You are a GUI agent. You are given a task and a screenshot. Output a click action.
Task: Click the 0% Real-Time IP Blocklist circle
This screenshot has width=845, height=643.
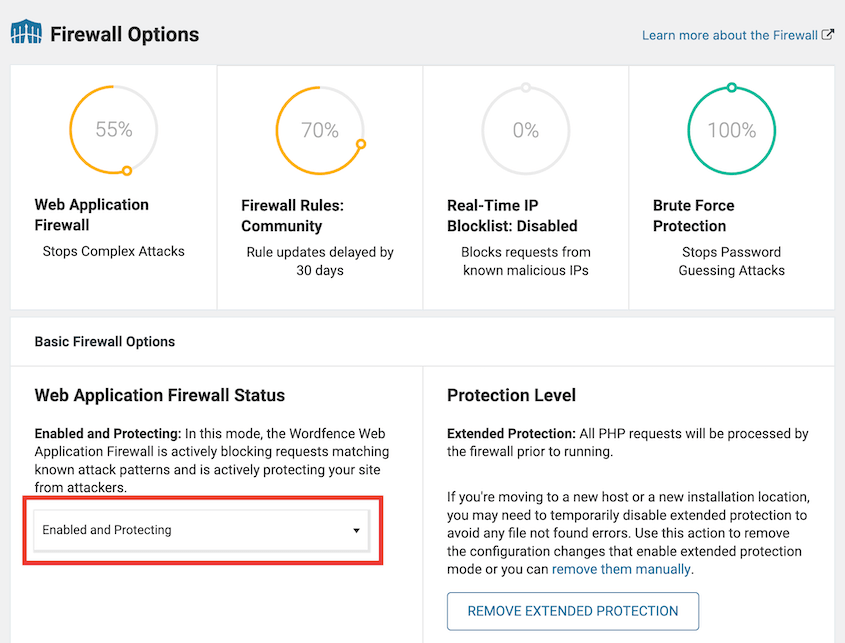point(526,130)
